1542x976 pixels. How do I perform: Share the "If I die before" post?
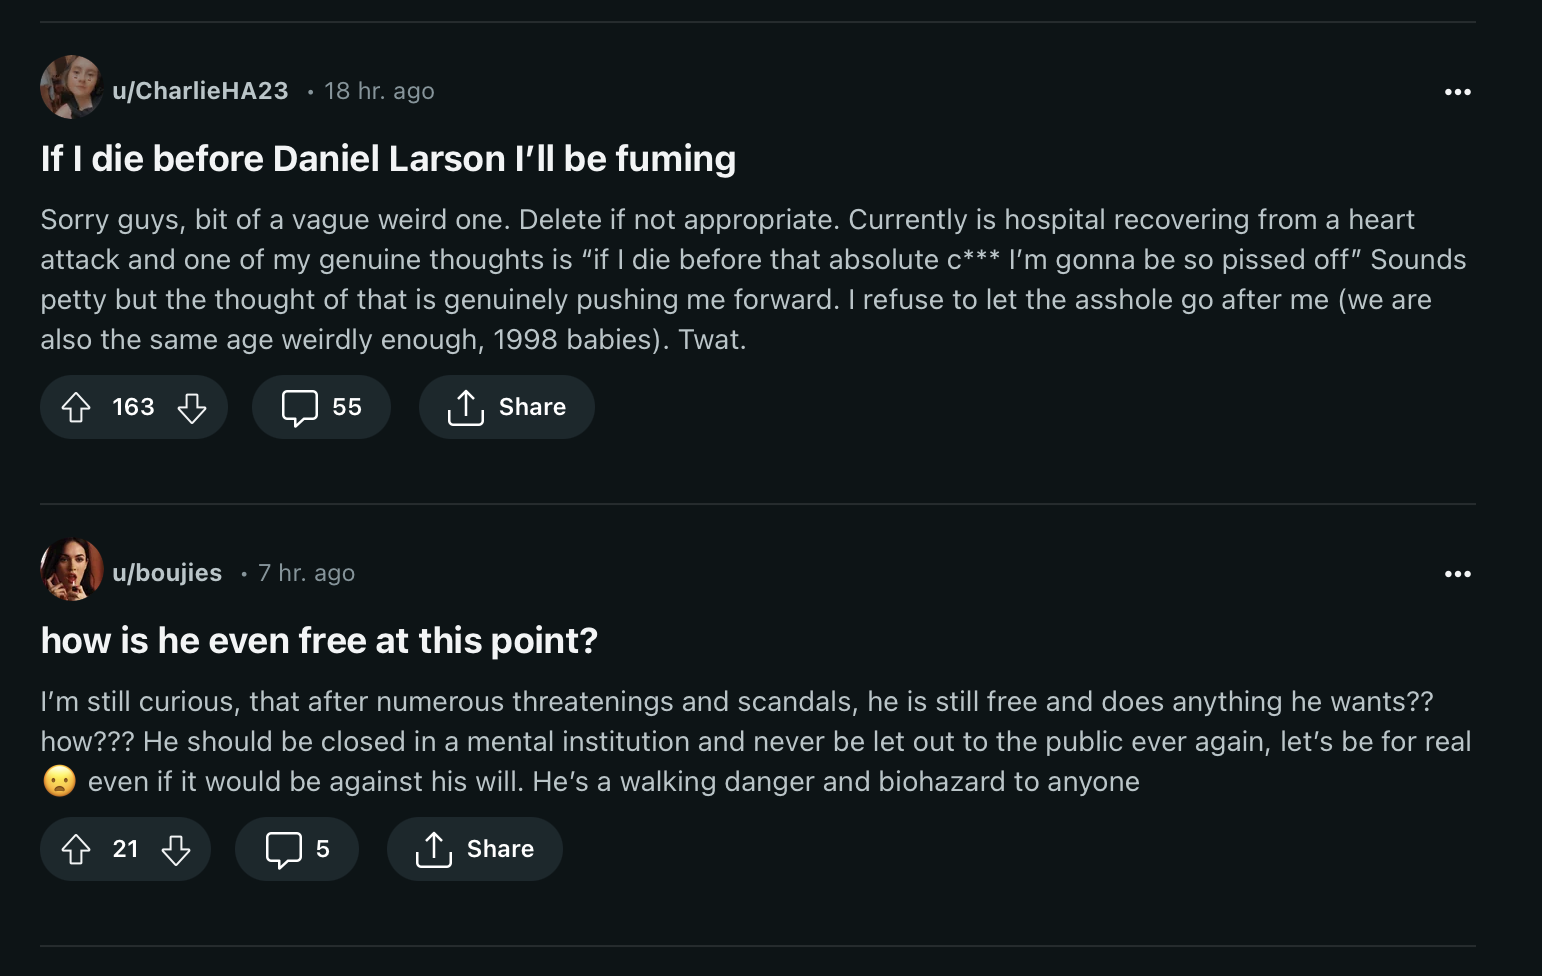click(x=506, y=407)
